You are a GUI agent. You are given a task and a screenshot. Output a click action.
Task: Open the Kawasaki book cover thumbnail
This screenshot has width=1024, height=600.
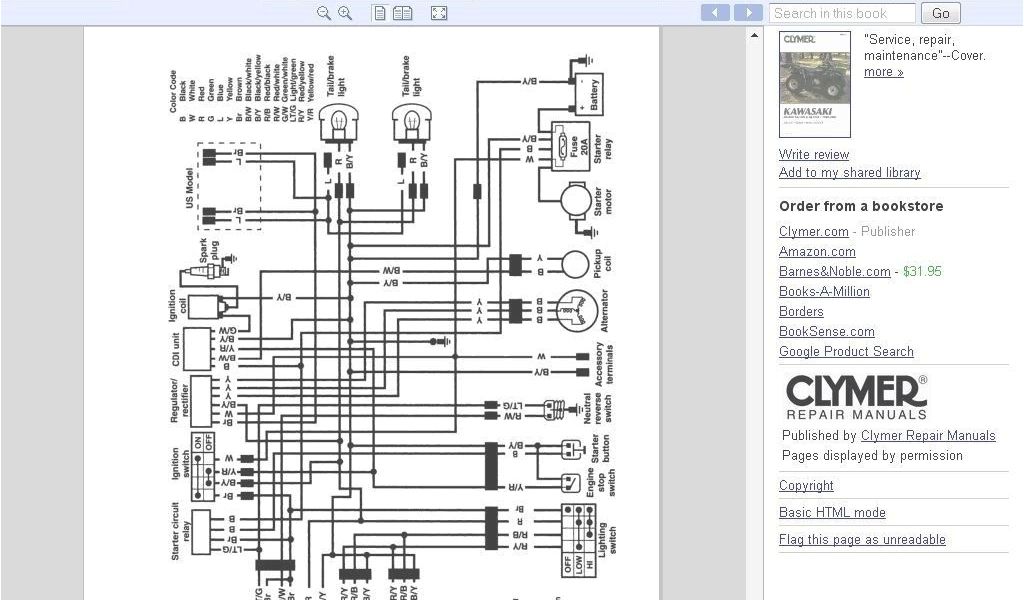coord(814,84)
